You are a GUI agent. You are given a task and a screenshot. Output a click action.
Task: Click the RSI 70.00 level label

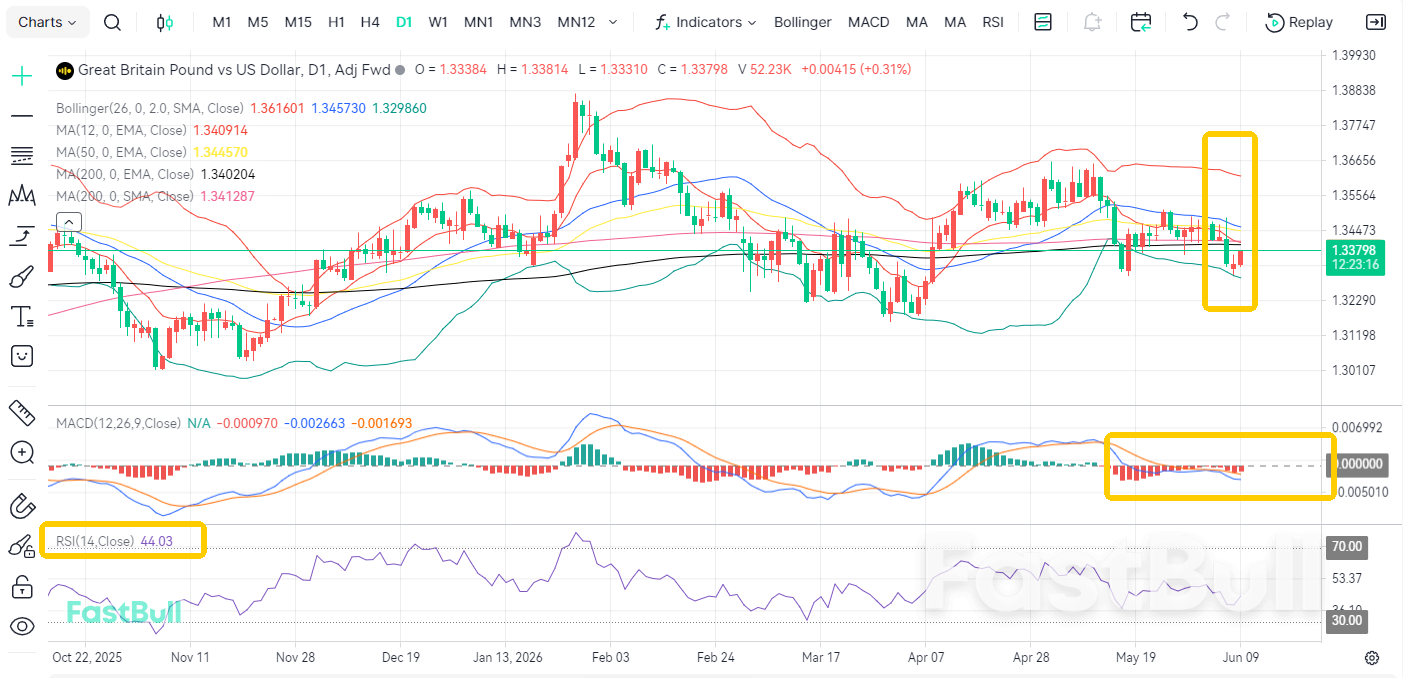coord(1347,547)
